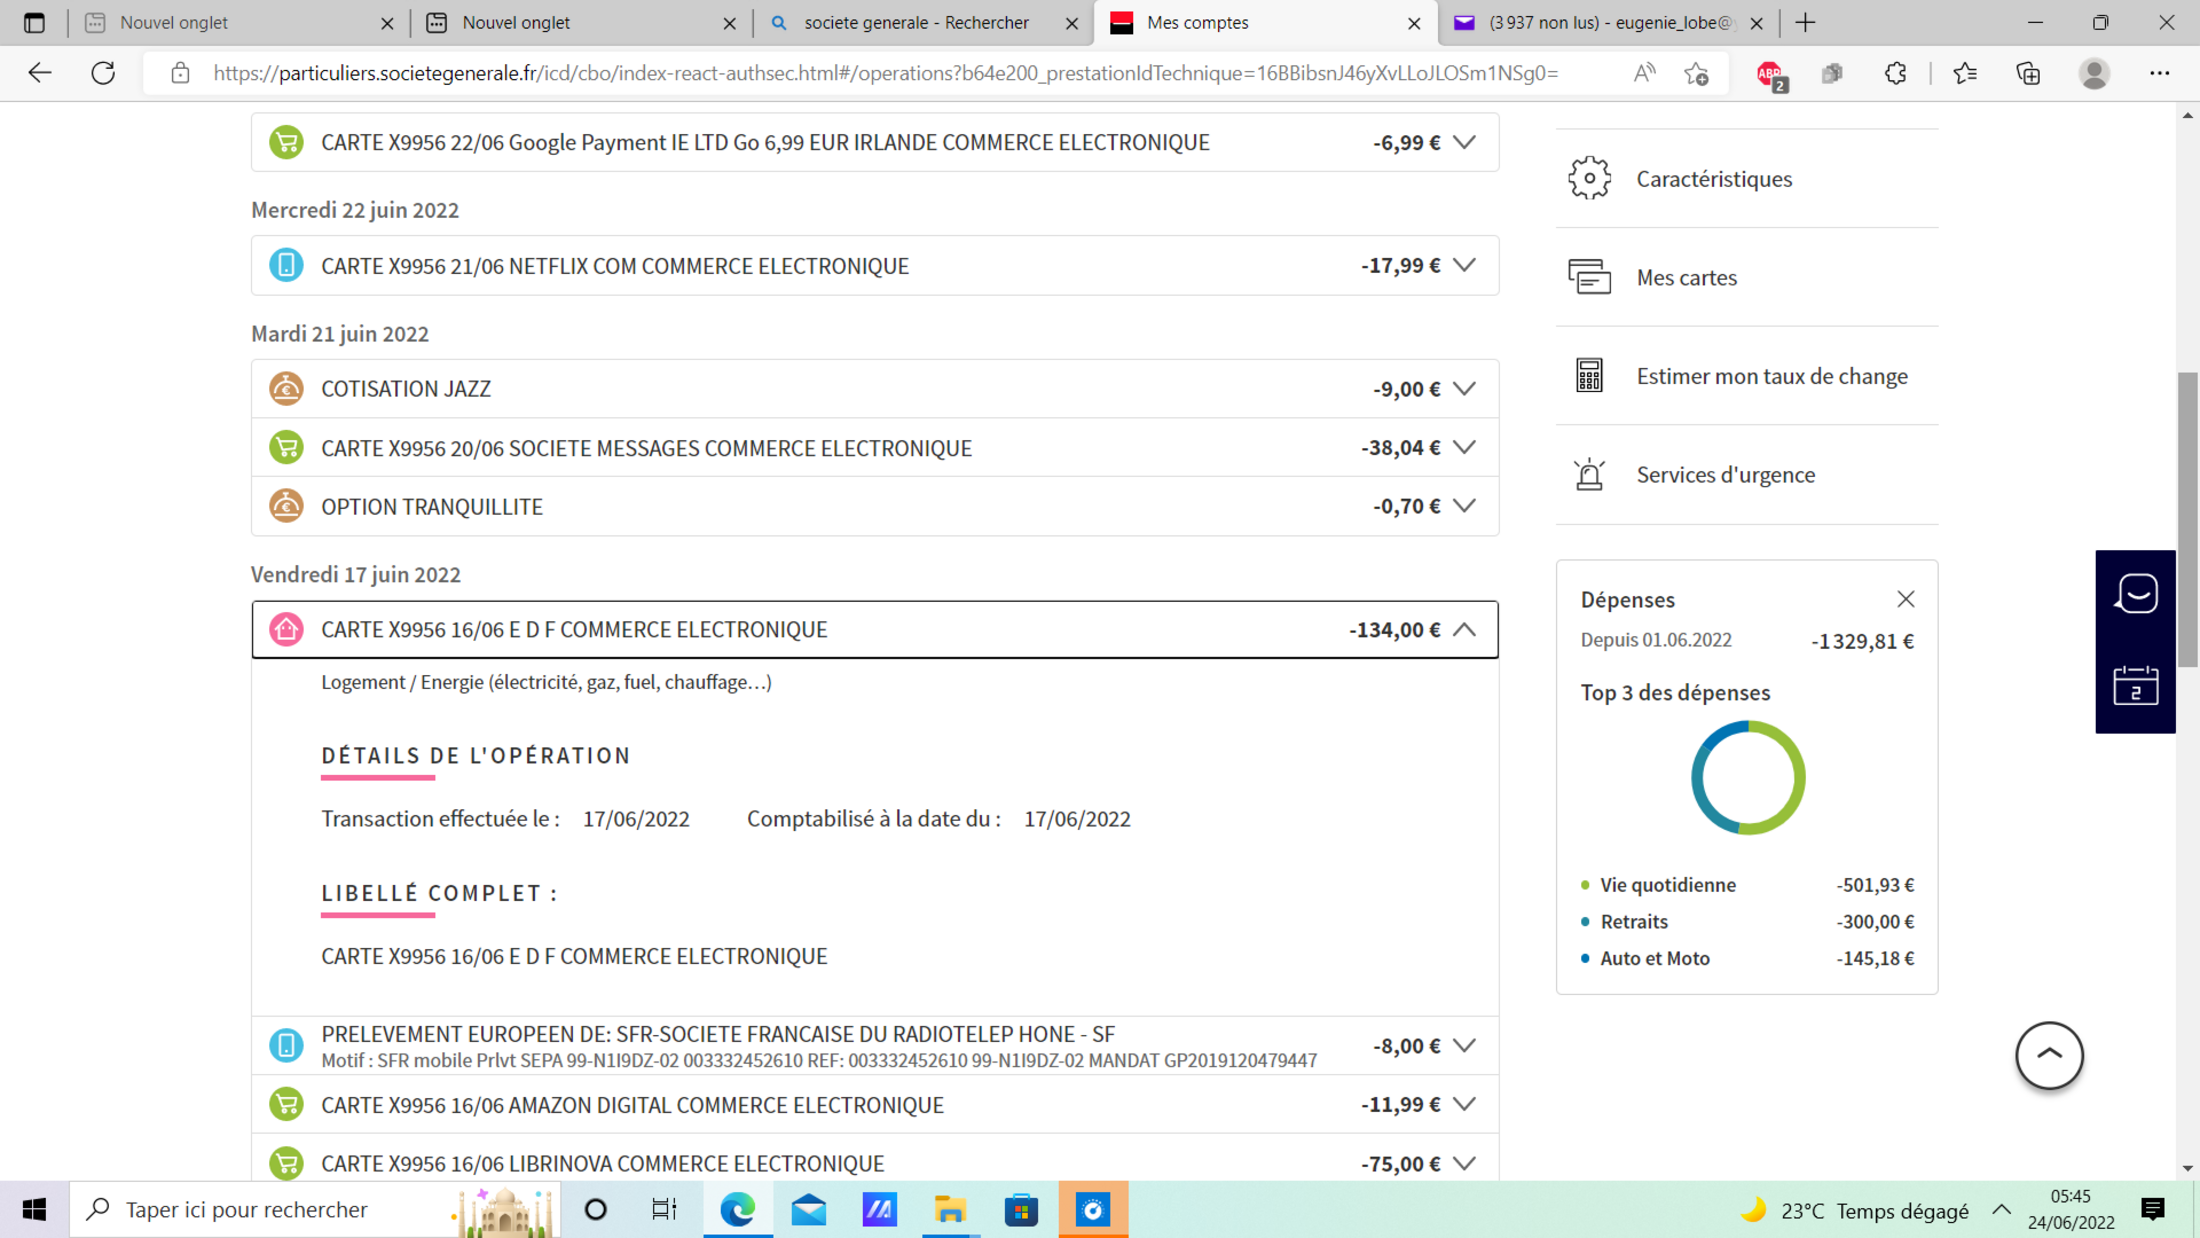Open the Mail app in taskbar
Image resolution: width=2200 pixels, height=1238 pixels.
click(x=809, y=1210)
